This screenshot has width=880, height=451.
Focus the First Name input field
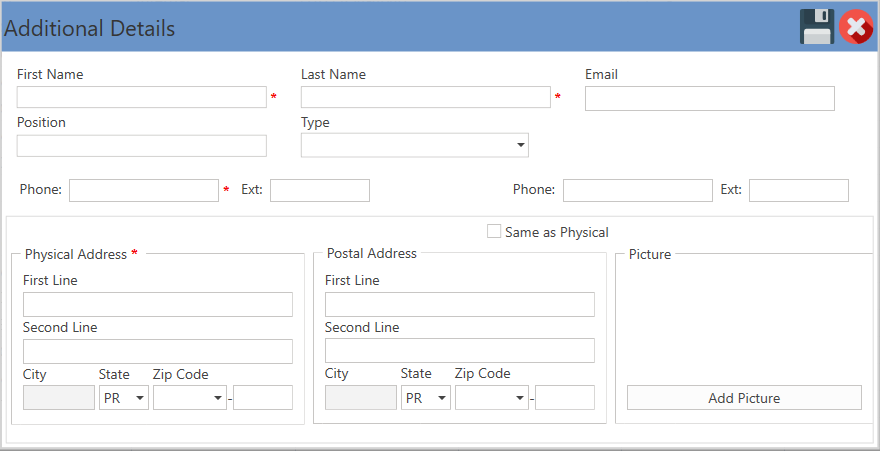coord(142,97)
